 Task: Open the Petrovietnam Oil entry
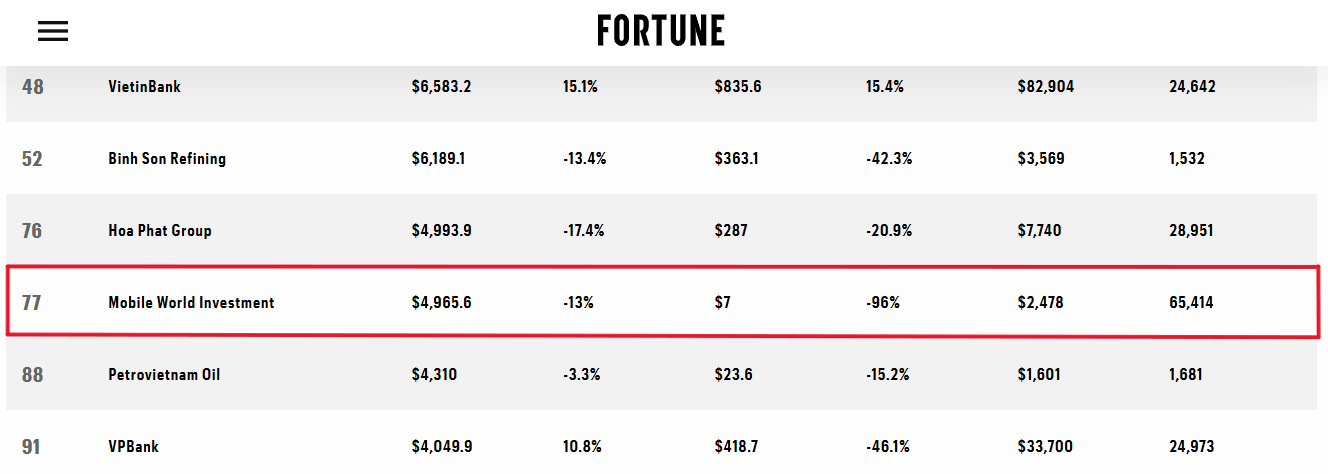click(166, 375)
